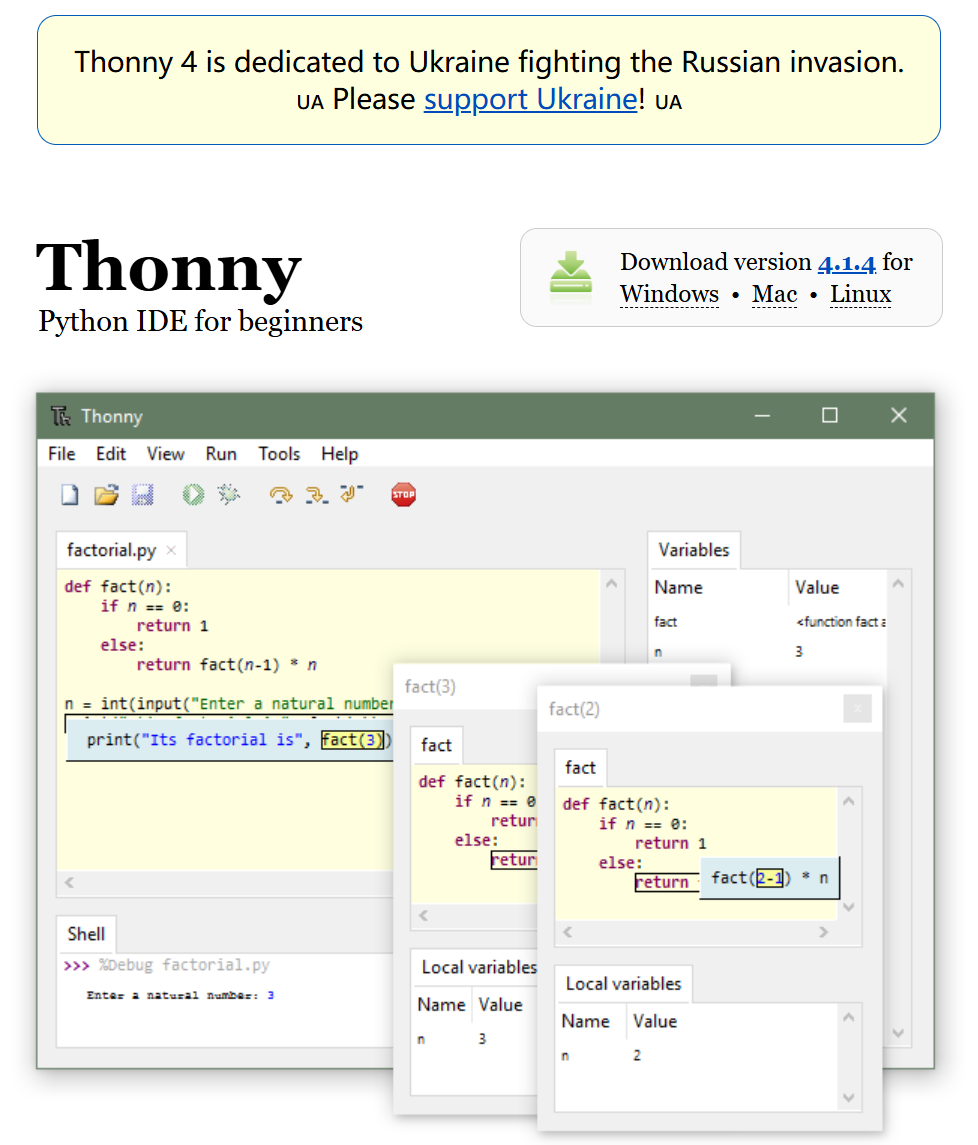The image size is (978, 1145).
Task: Choose the Linux download link
Action: point(860,294)
